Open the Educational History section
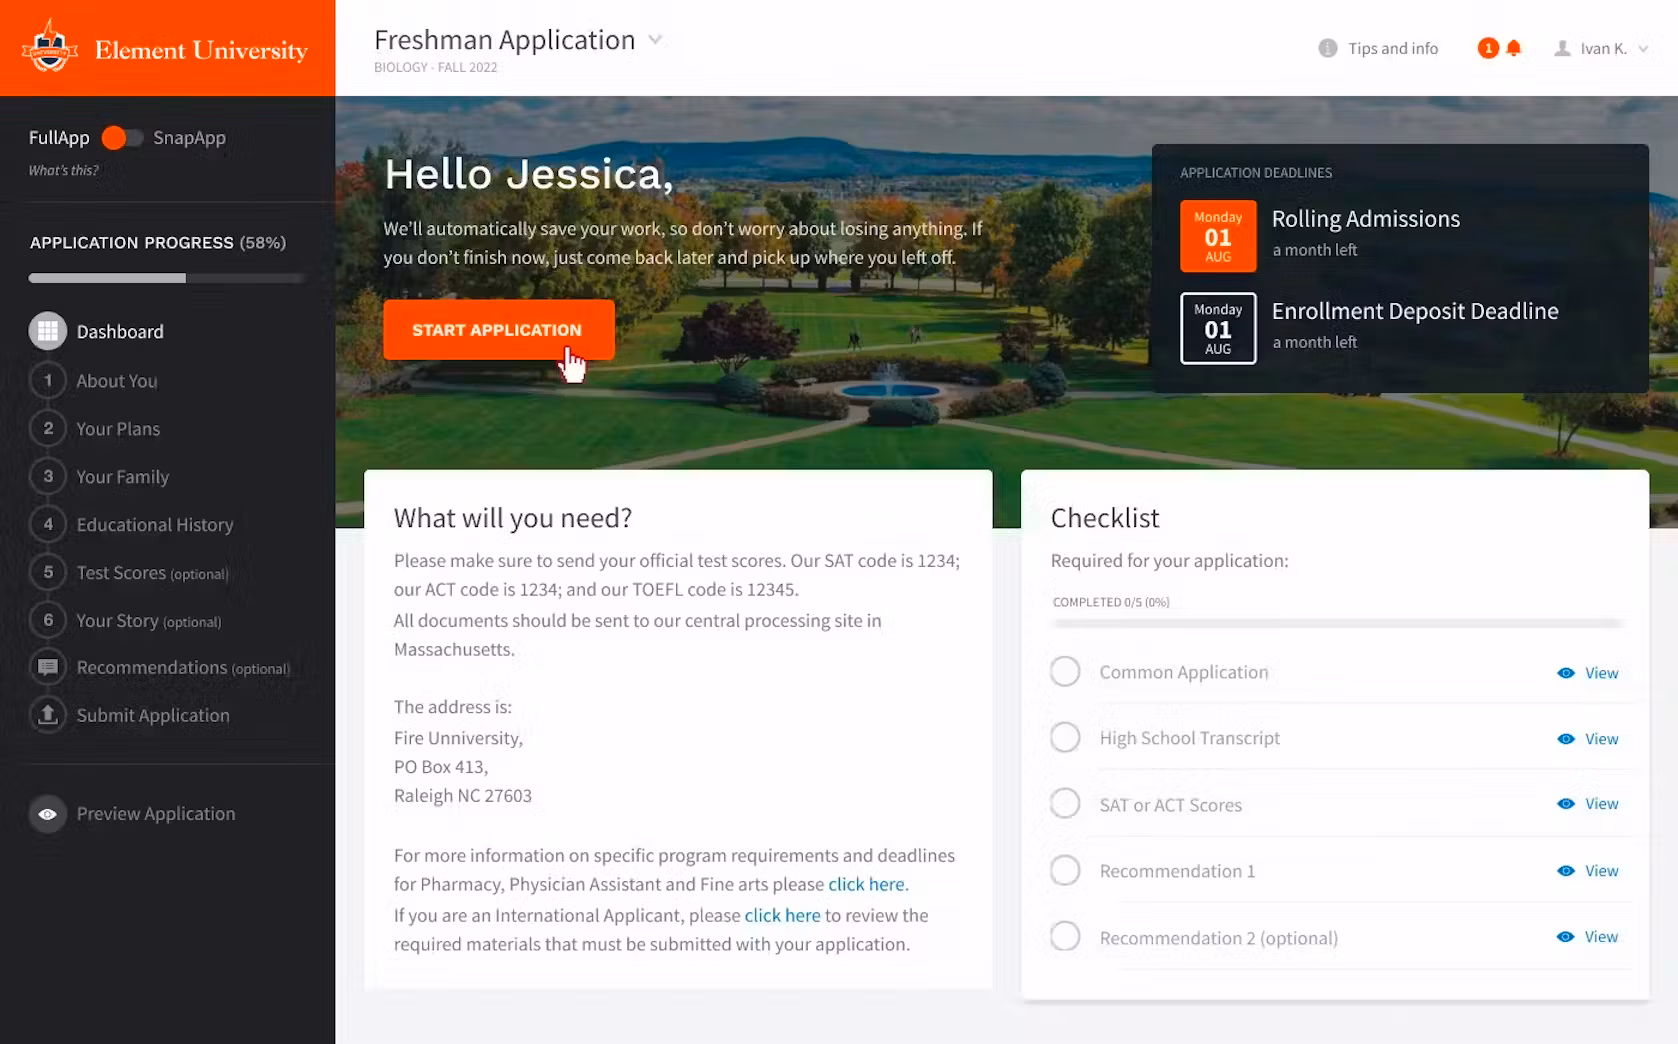1678x1044 pixels. (154, 525)
